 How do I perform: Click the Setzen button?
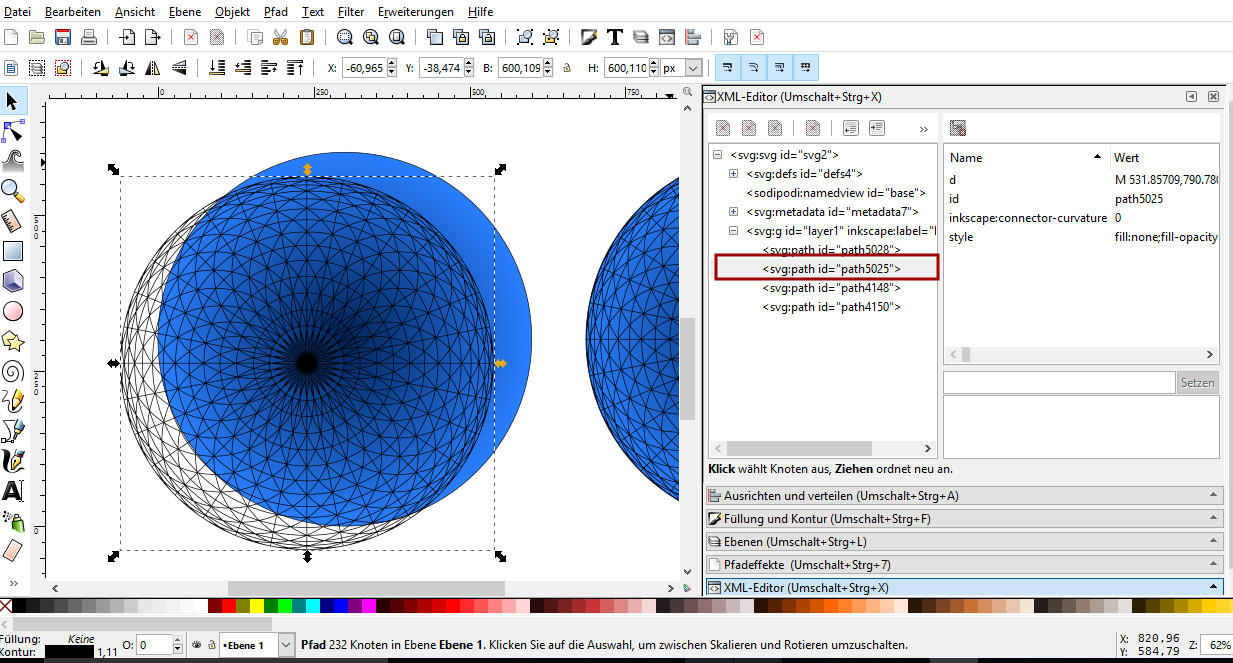pos(1197,383)
